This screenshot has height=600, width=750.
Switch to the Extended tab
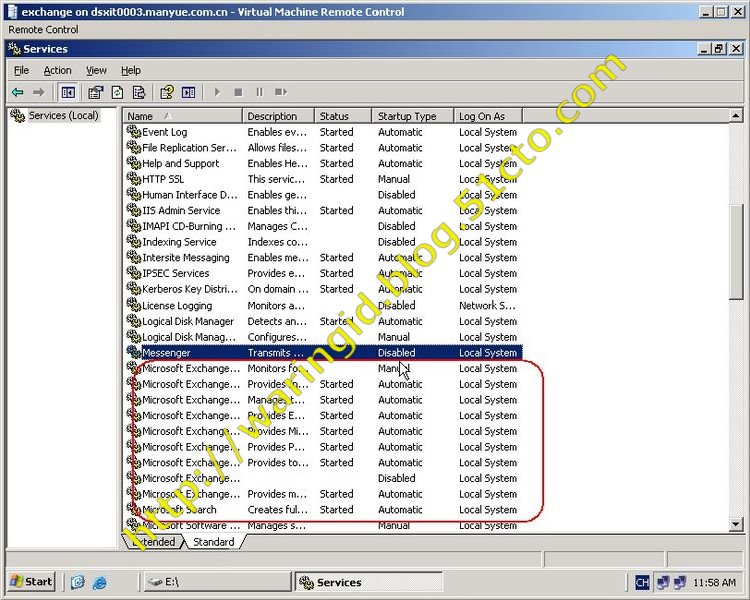pos(154,542)
